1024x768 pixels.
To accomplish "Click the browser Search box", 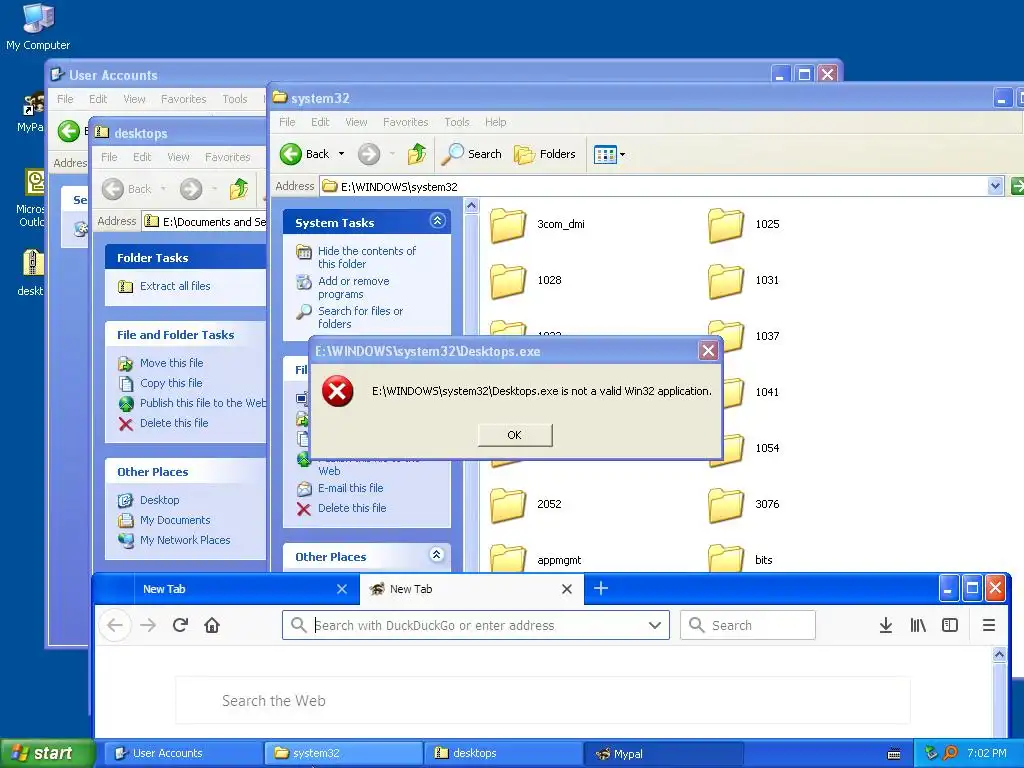I will (x=748, y=626).
